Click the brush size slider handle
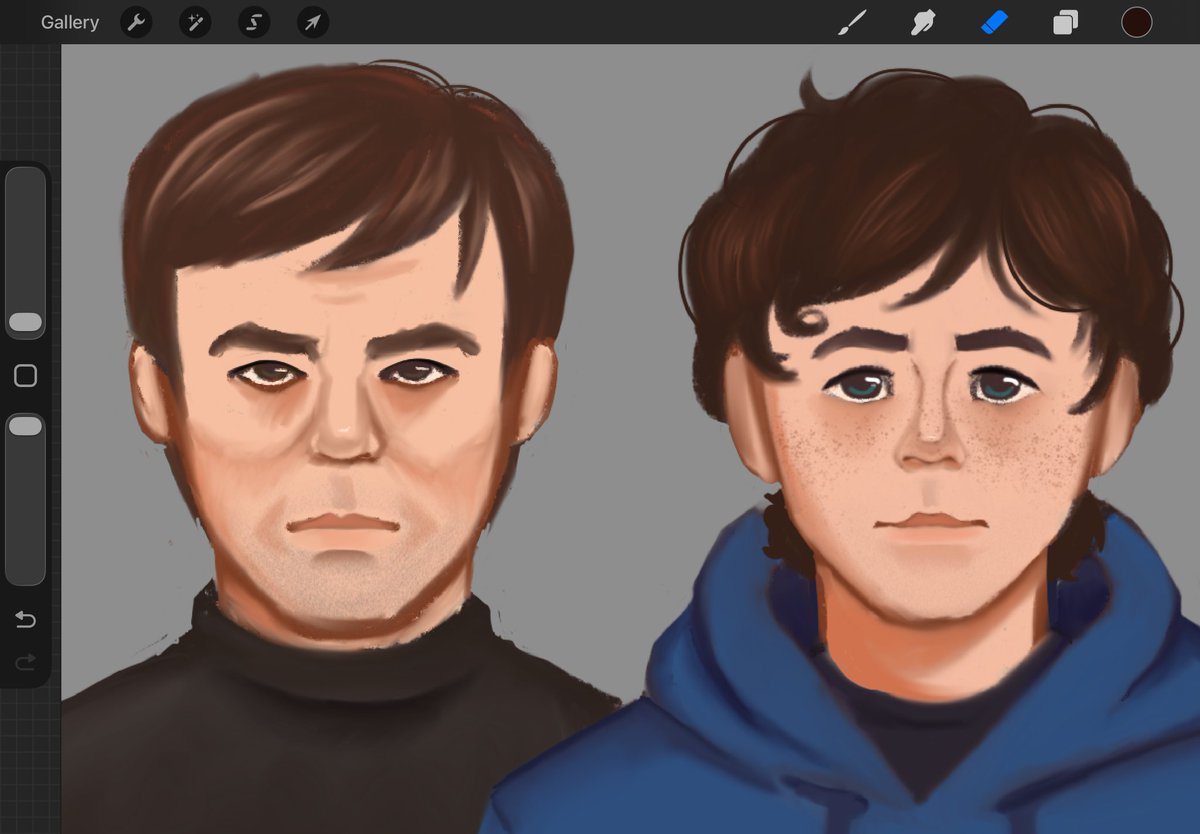 pos(25,322)
